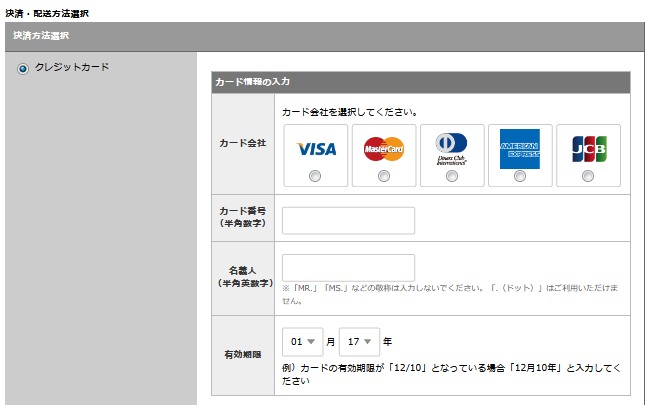Click the 決済方法選択 header bar

(x=325, y=37)
